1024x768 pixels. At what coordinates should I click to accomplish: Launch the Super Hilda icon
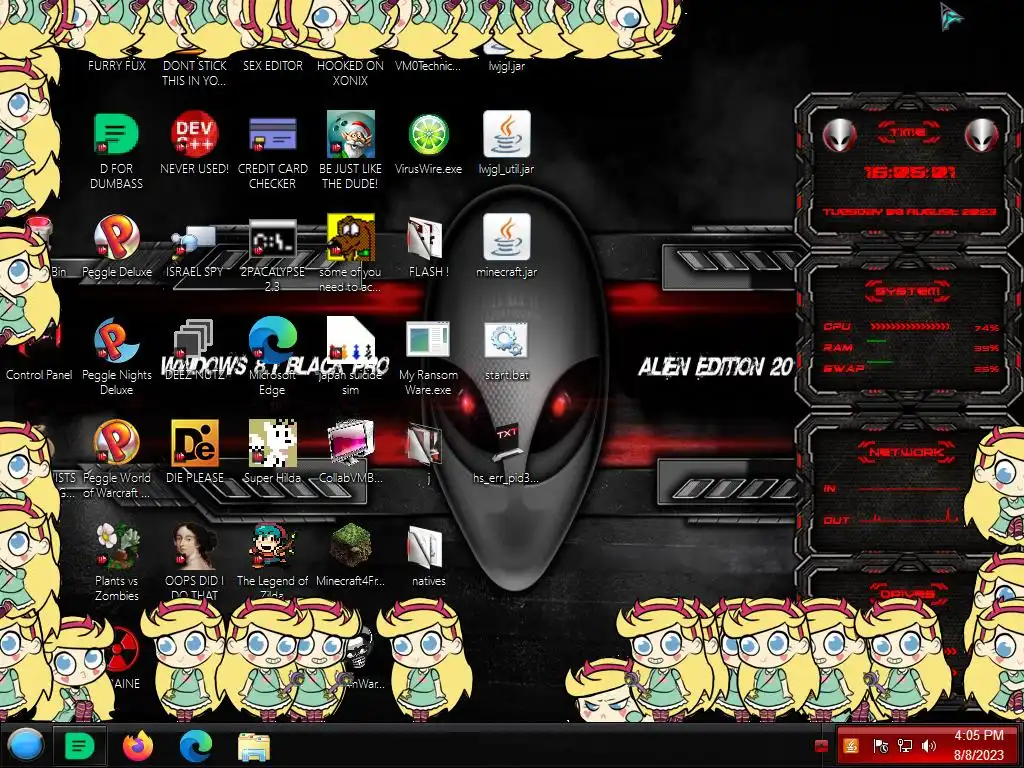click(272, 443)
